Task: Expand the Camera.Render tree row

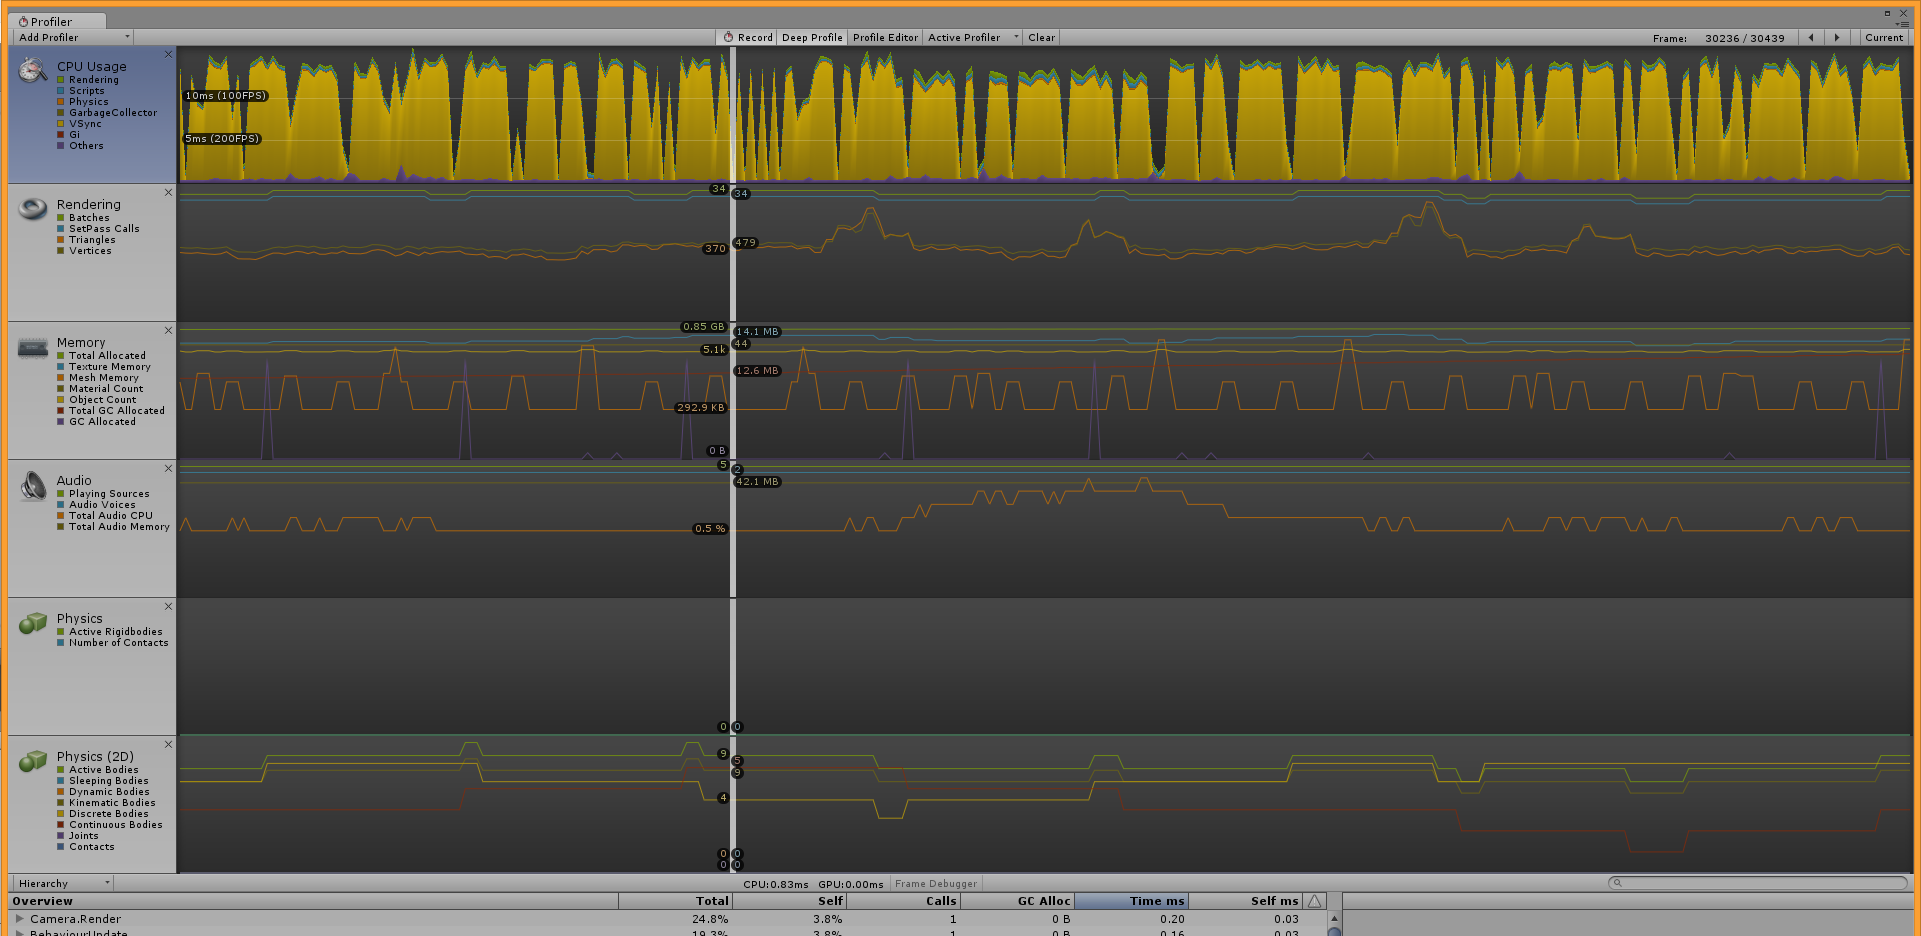Action: pyautogui.click(x=19, y=919)
